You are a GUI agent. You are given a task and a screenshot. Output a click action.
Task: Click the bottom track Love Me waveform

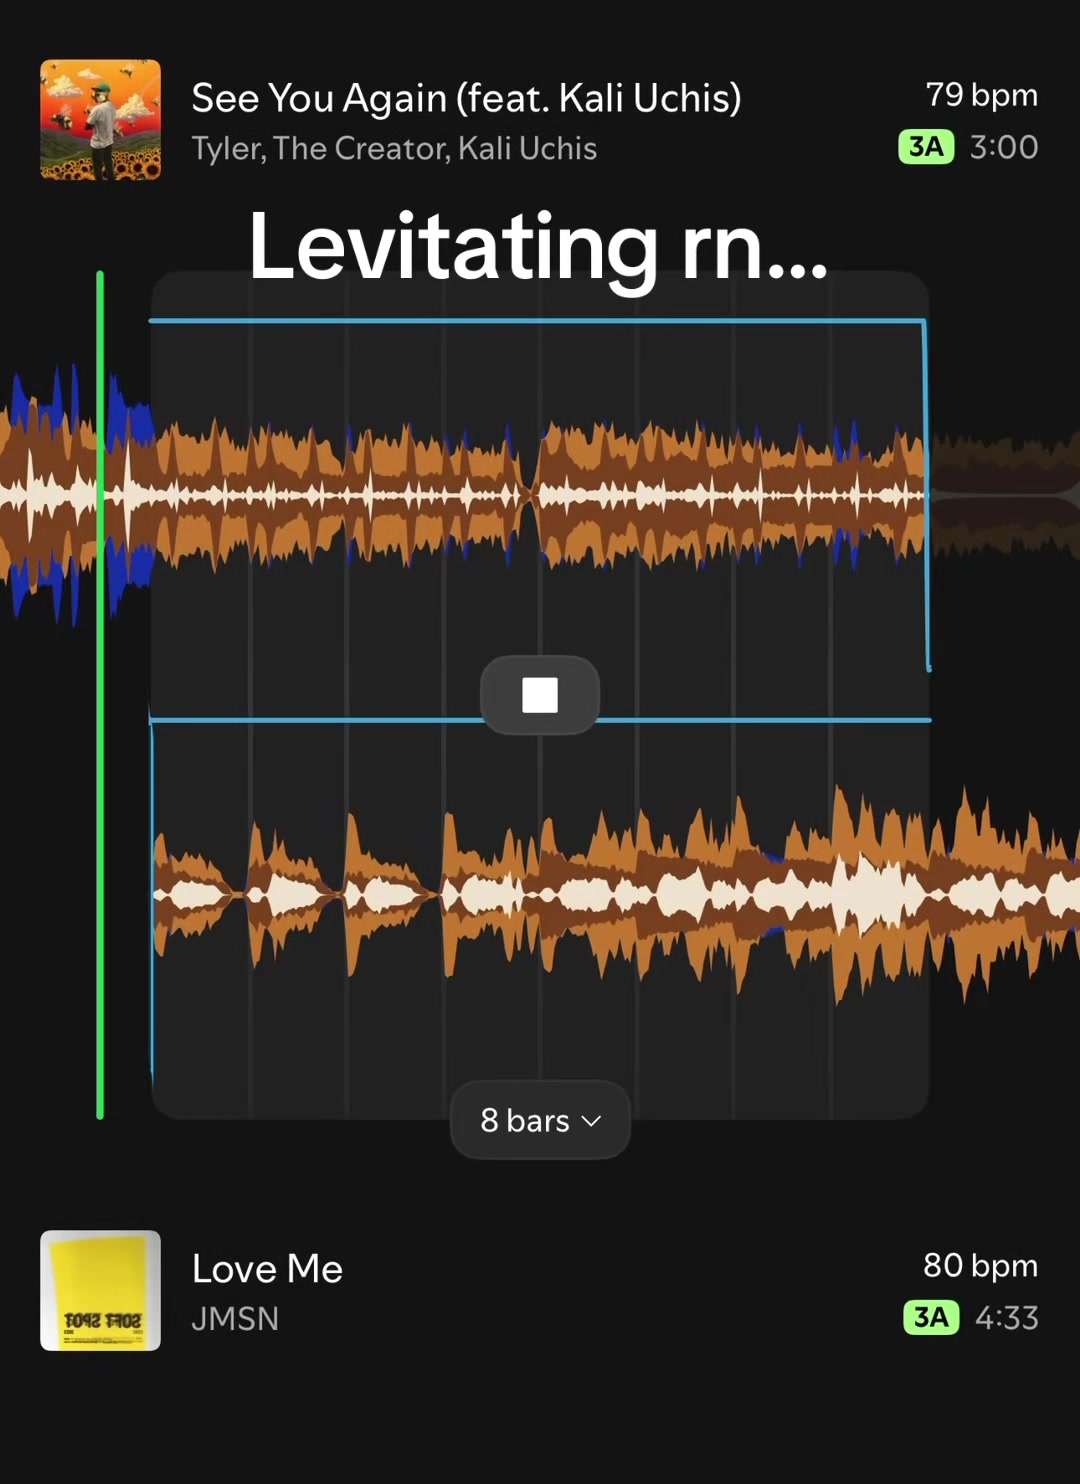click(x=615, y=895)
